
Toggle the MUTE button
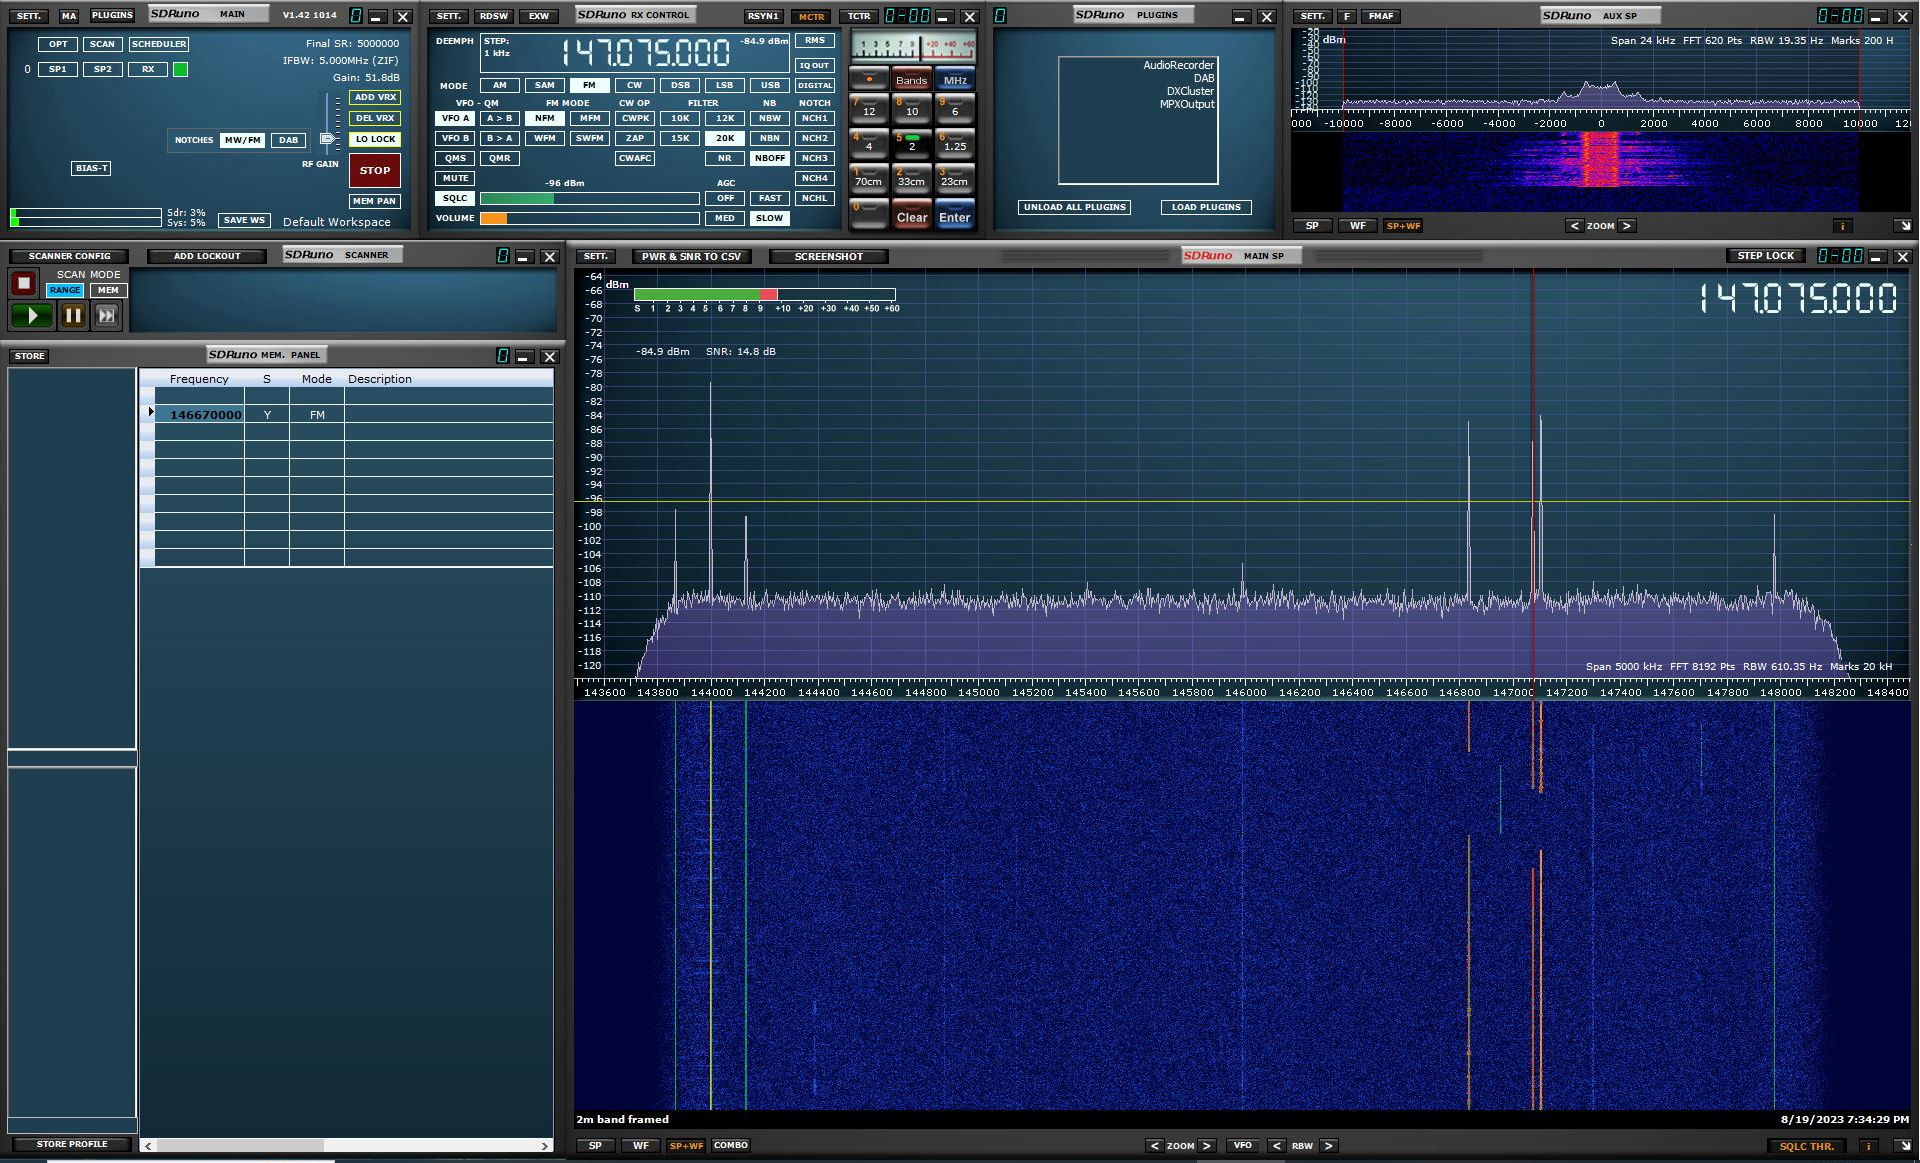click(455, 178)
